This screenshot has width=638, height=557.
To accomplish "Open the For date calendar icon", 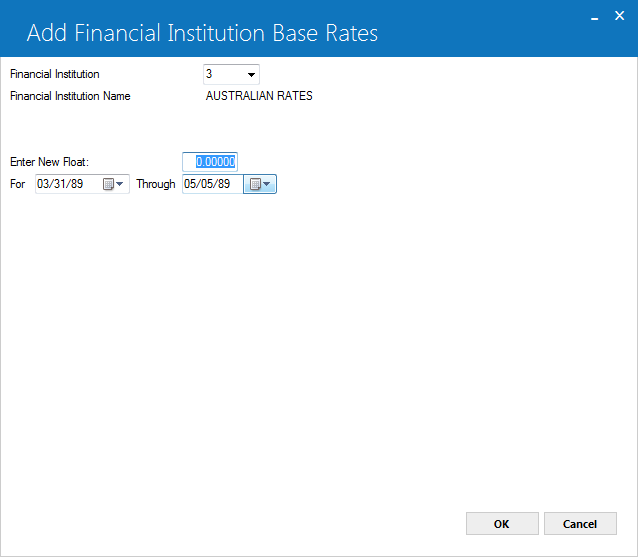I will point(108,184).
